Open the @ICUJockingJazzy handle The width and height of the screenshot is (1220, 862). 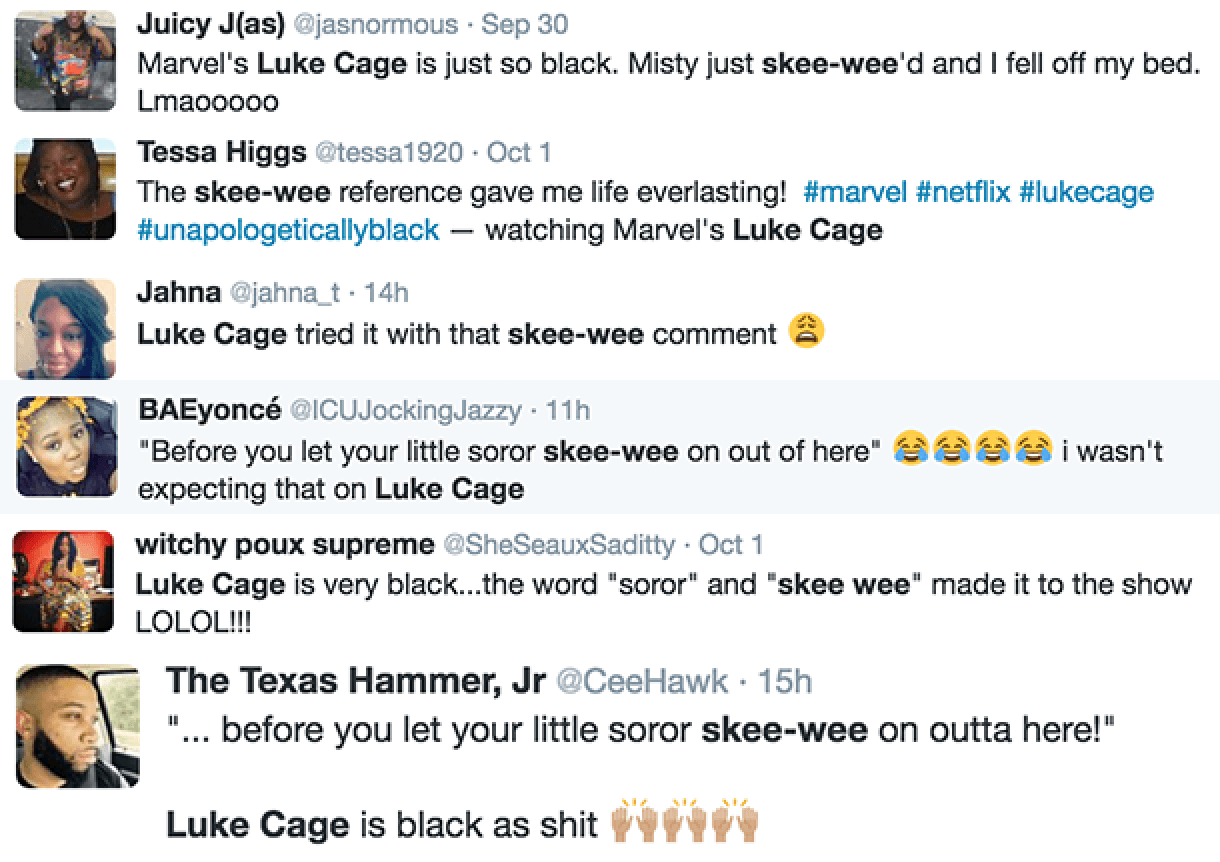tap(405, 409)
